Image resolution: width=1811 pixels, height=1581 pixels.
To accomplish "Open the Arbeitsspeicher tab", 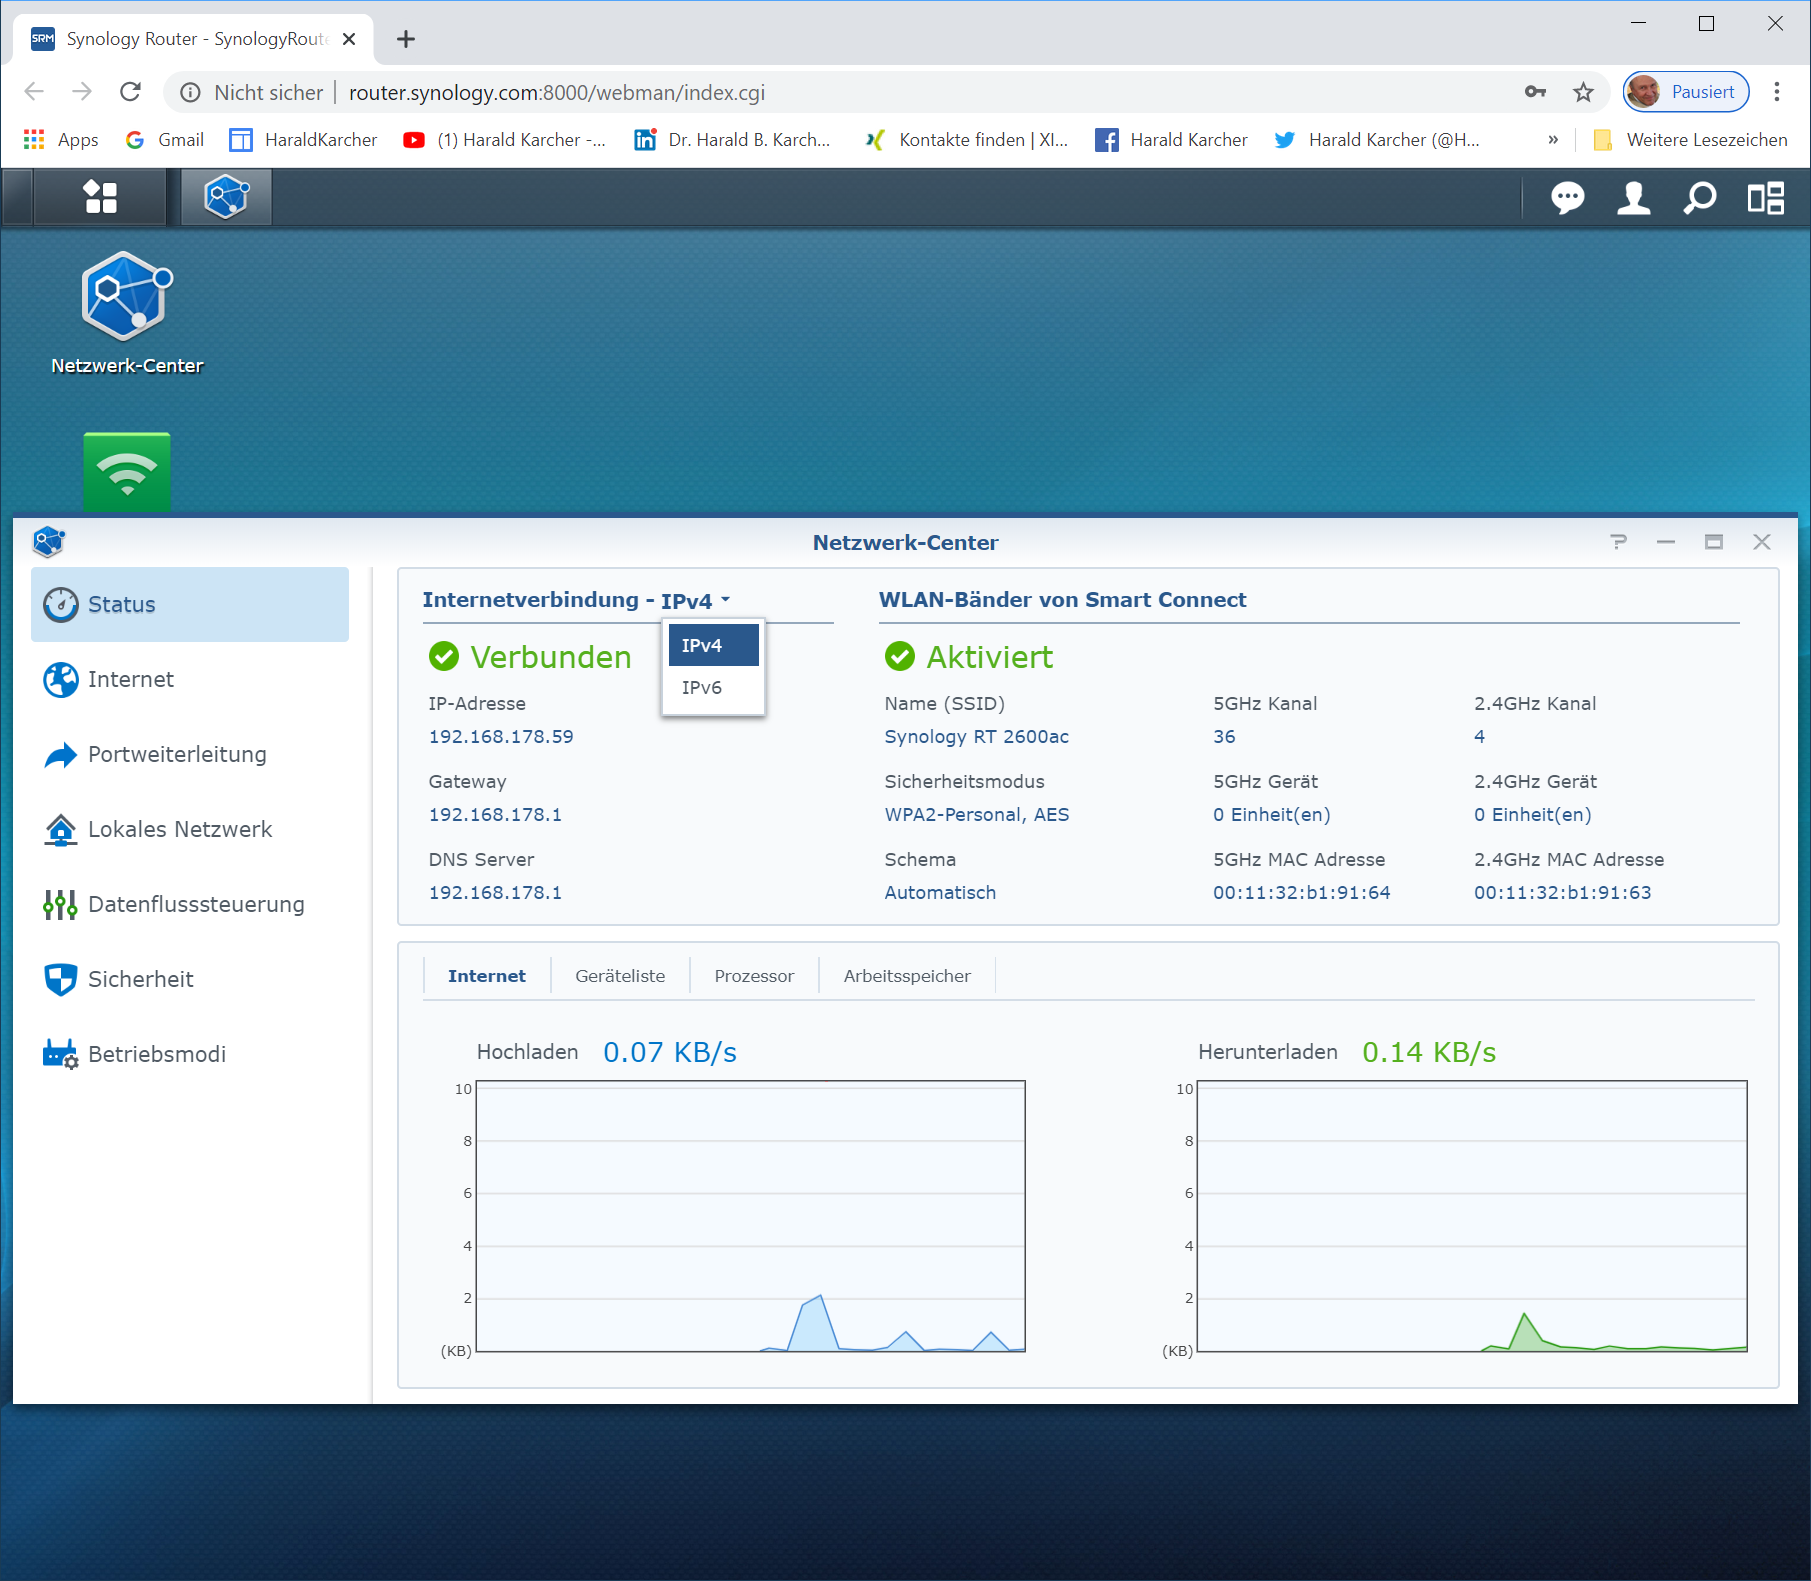I will click(x=907, y=976).
